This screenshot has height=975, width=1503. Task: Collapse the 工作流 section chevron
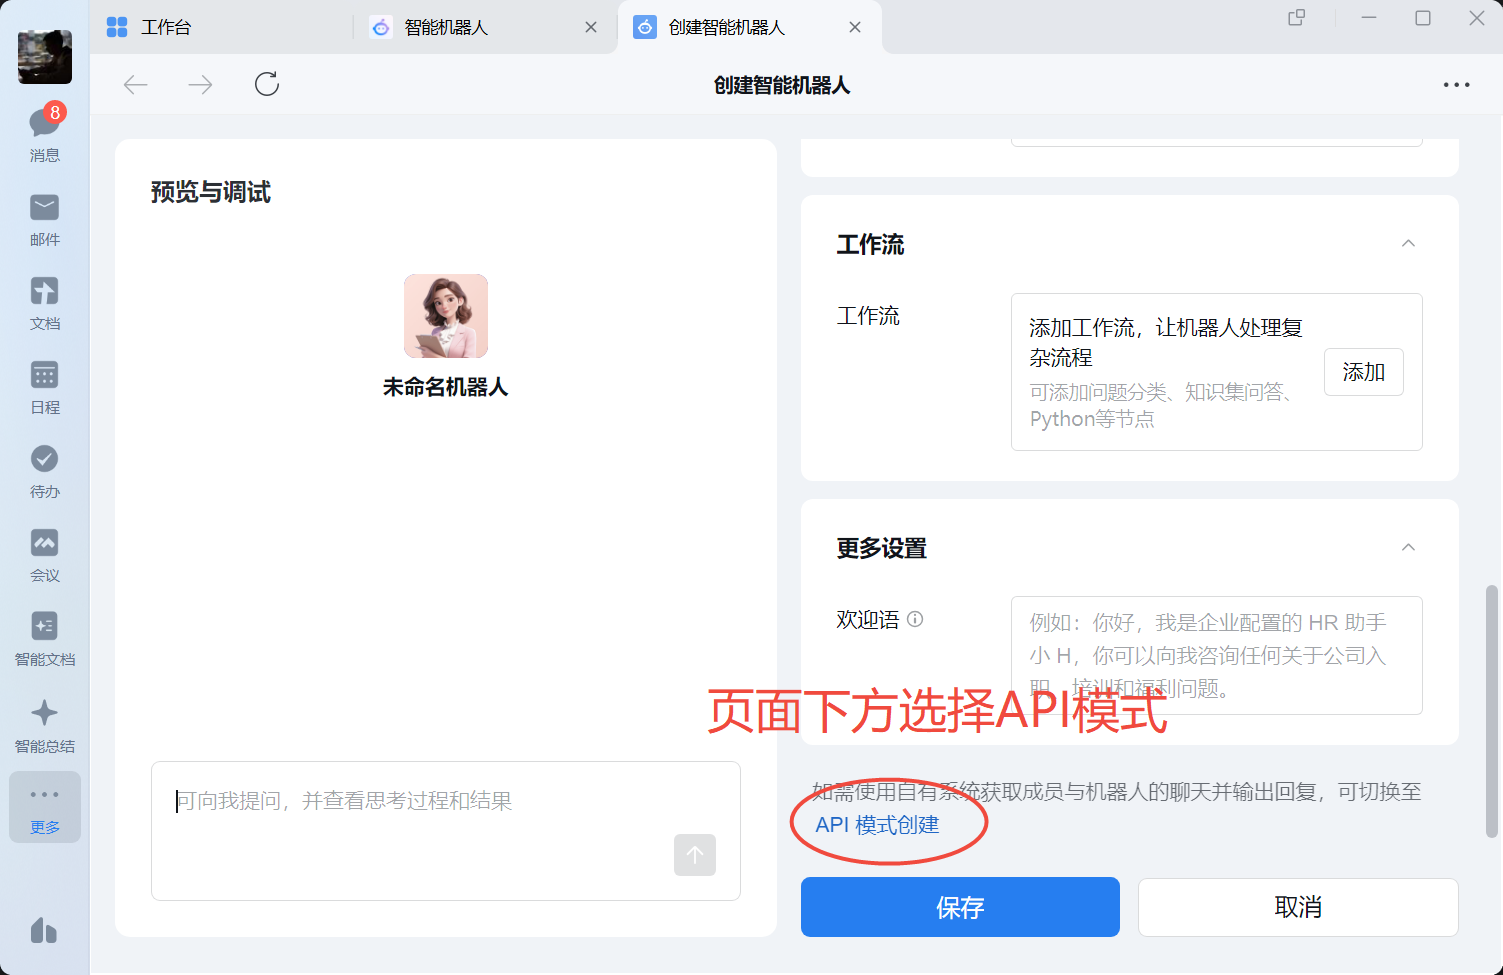tap(1408, 244)
